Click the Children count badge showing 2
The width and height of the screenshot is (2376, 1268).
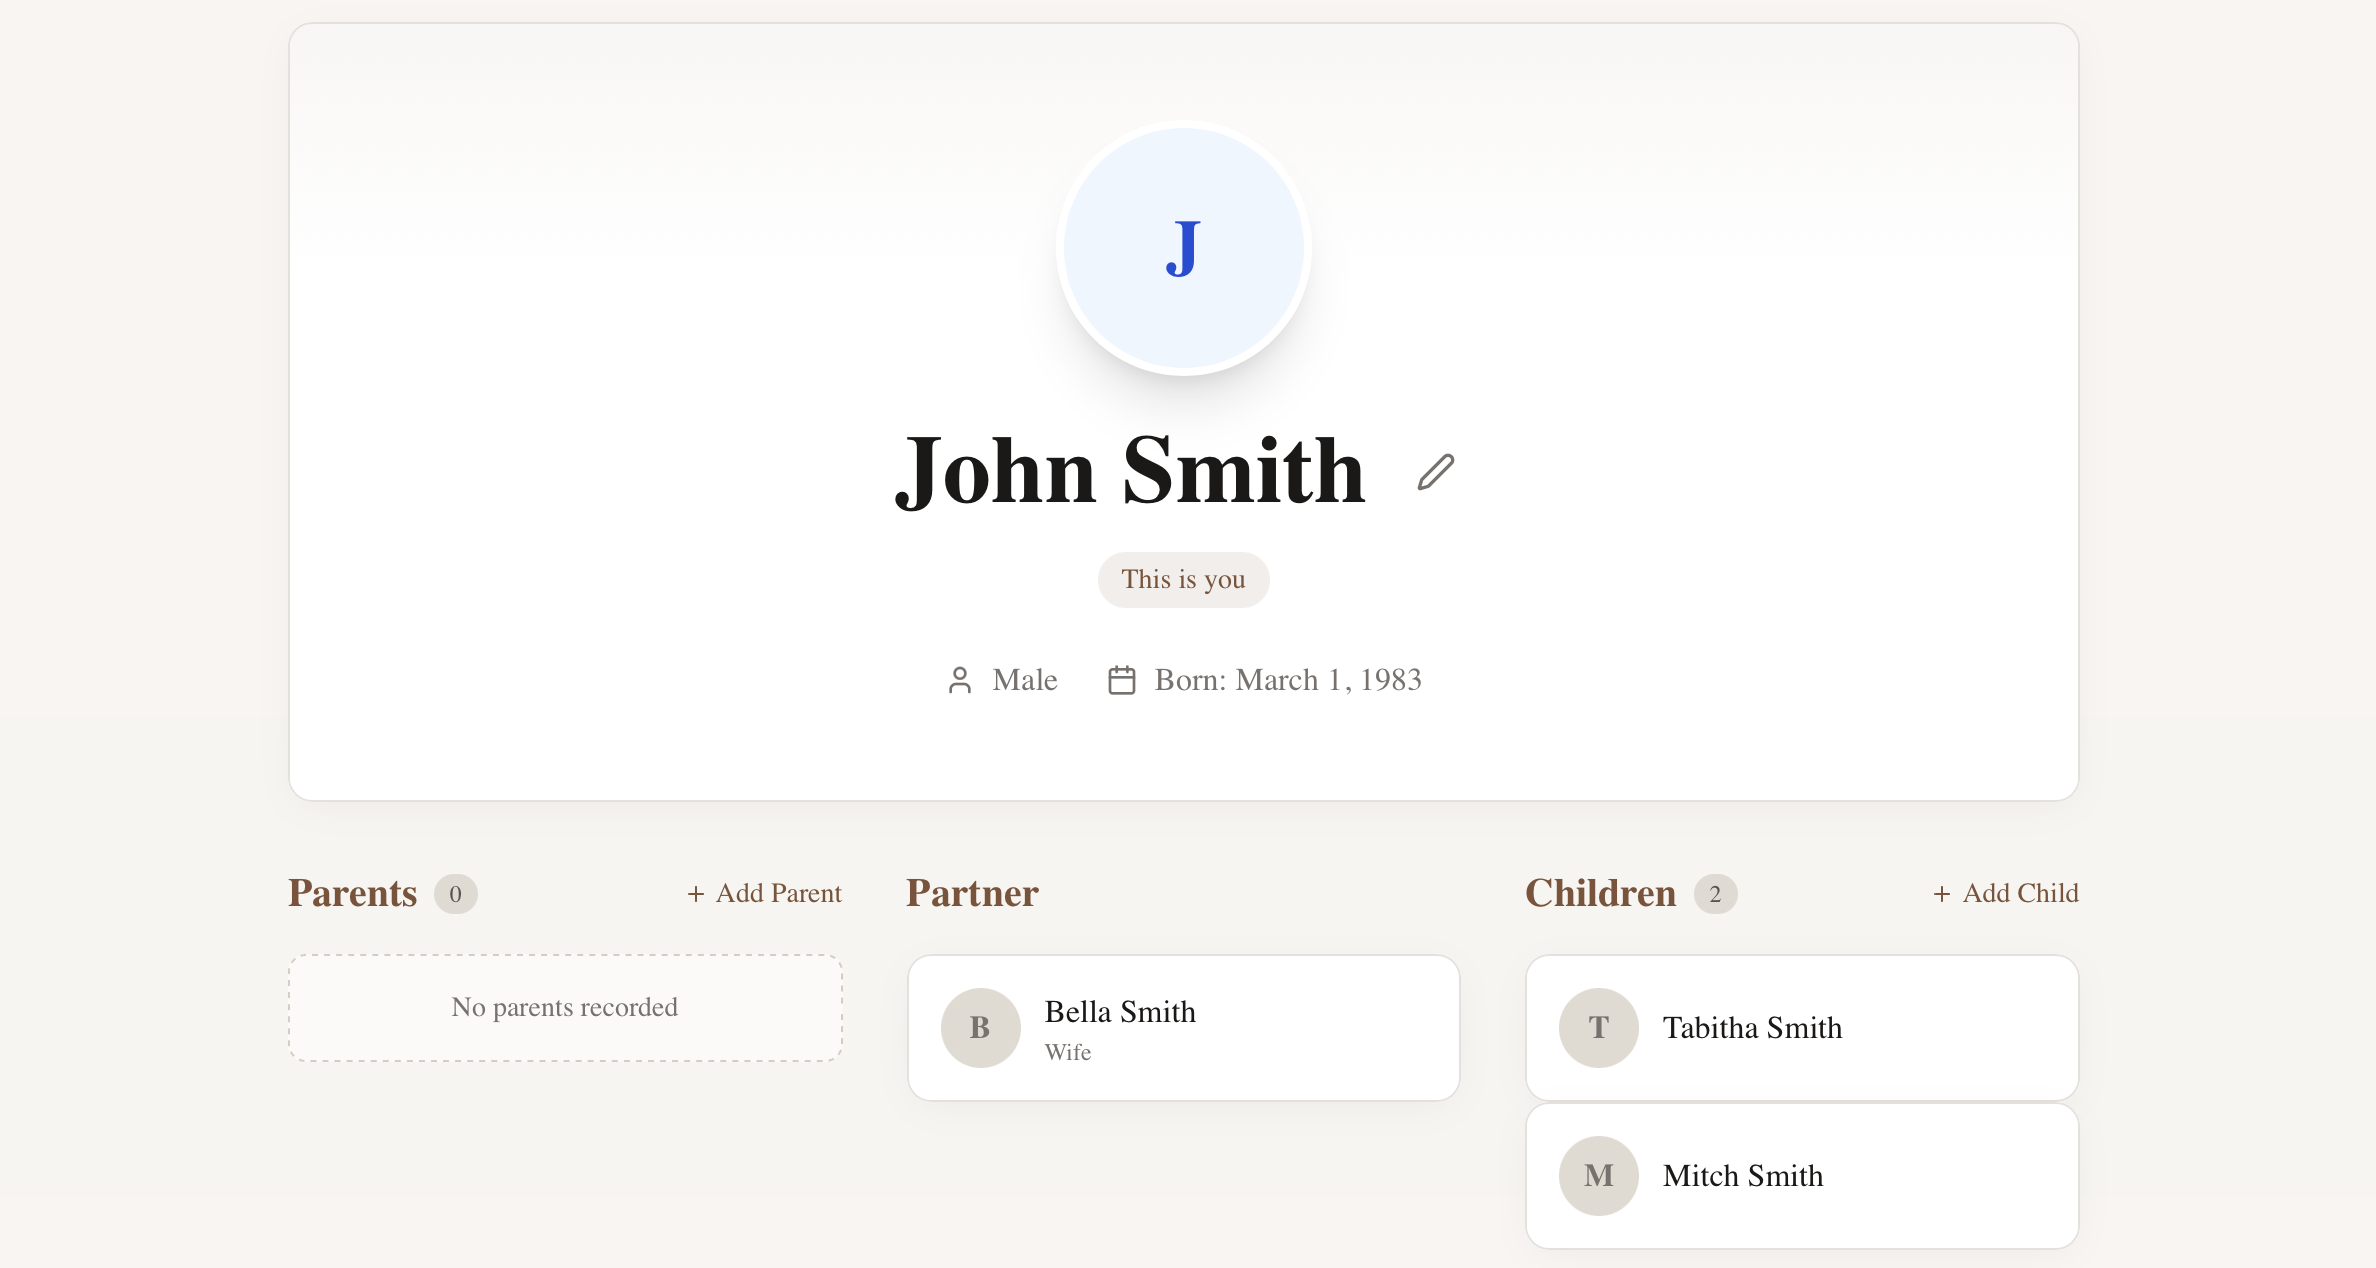coord(1716,894)
